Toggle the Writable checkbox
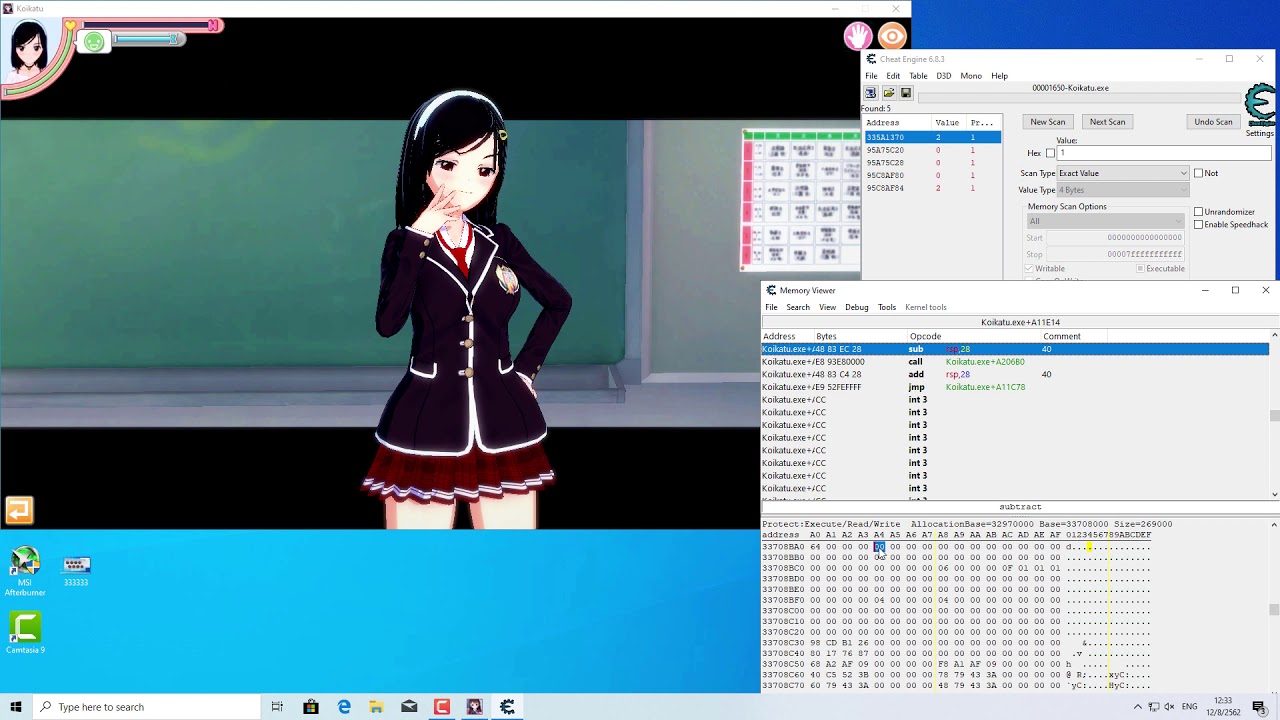 1029,269
